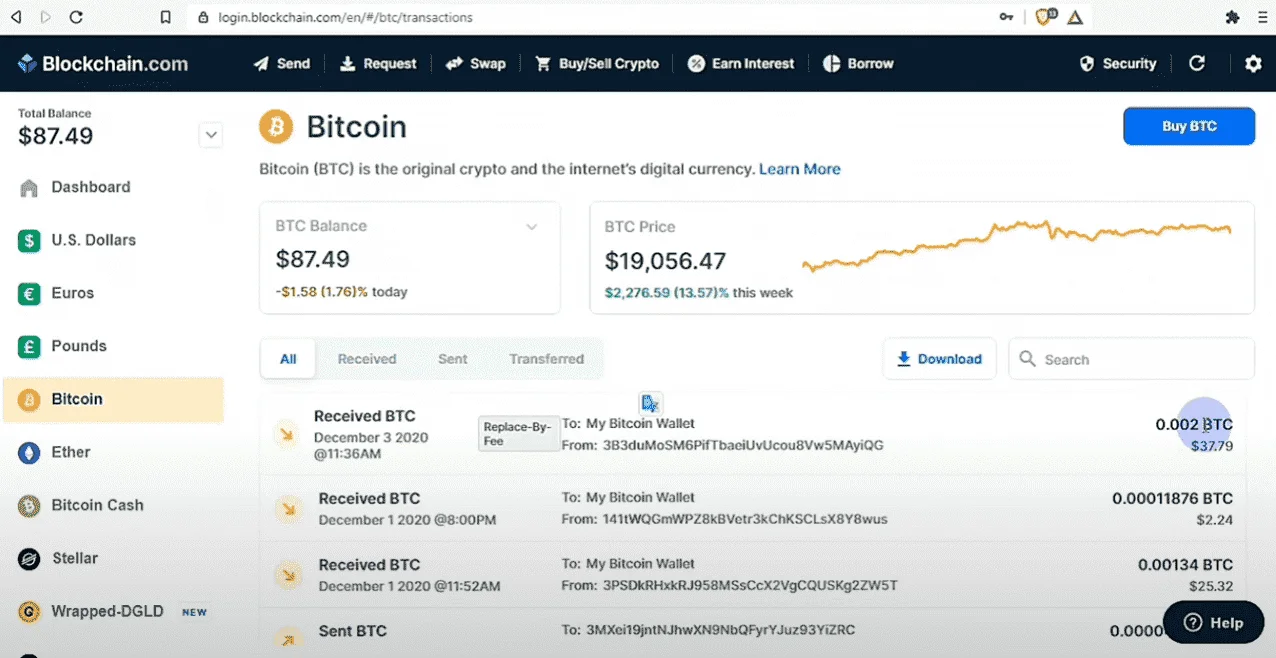This screenshot has height=658, width=1276.
Task: Open the browser extensions puzzle icon
Action: 1232,17
